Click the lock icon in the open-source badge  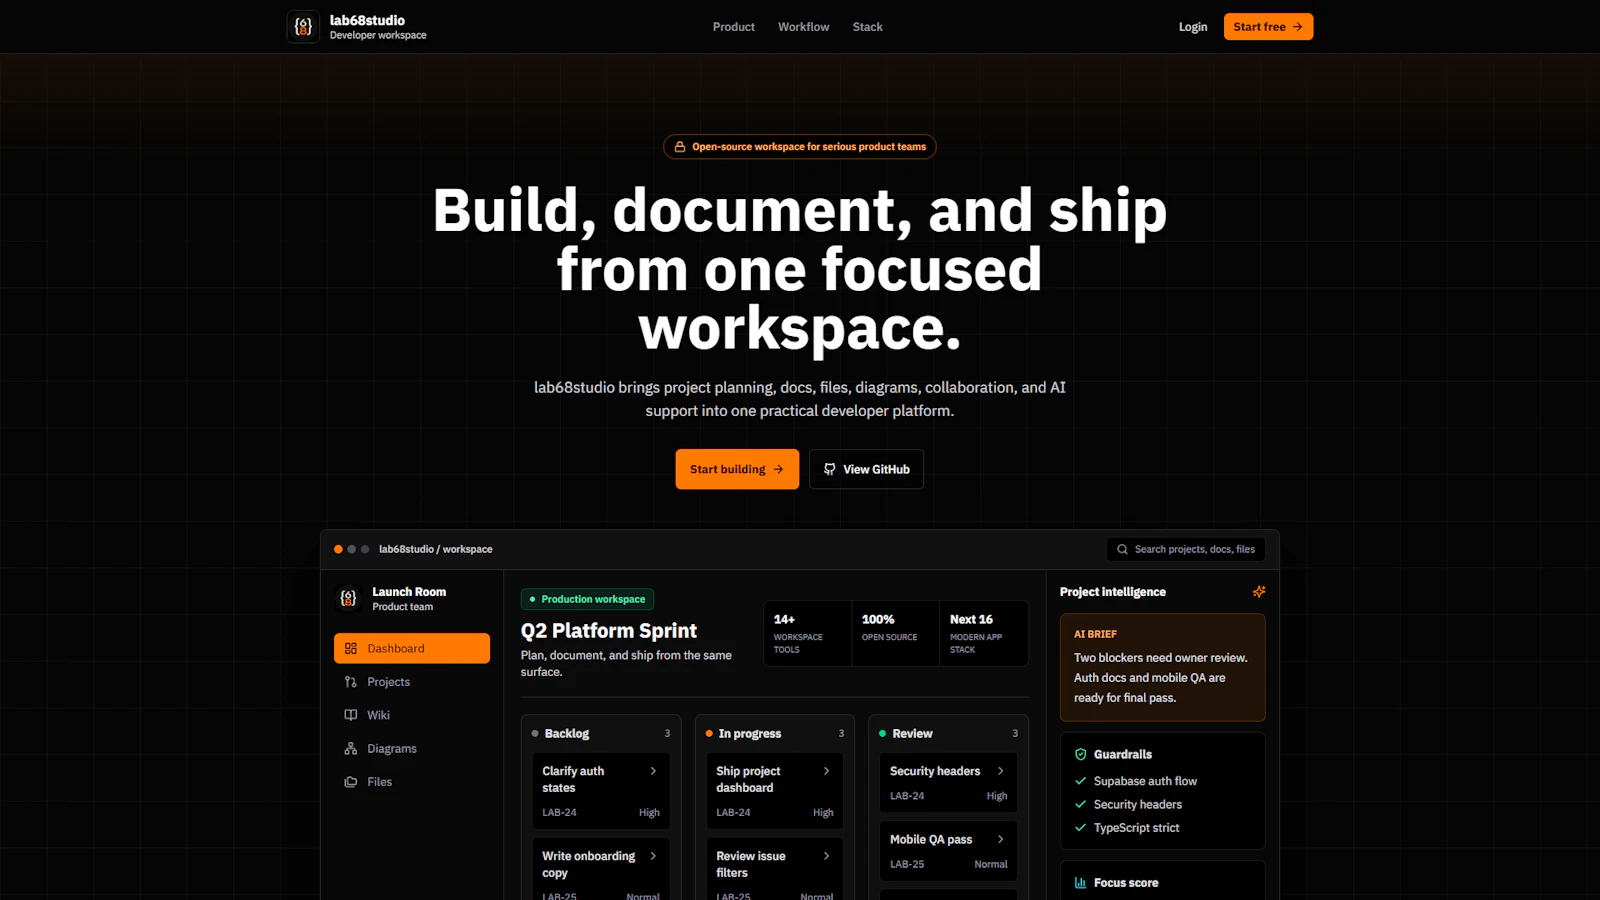tap(680, 147)
